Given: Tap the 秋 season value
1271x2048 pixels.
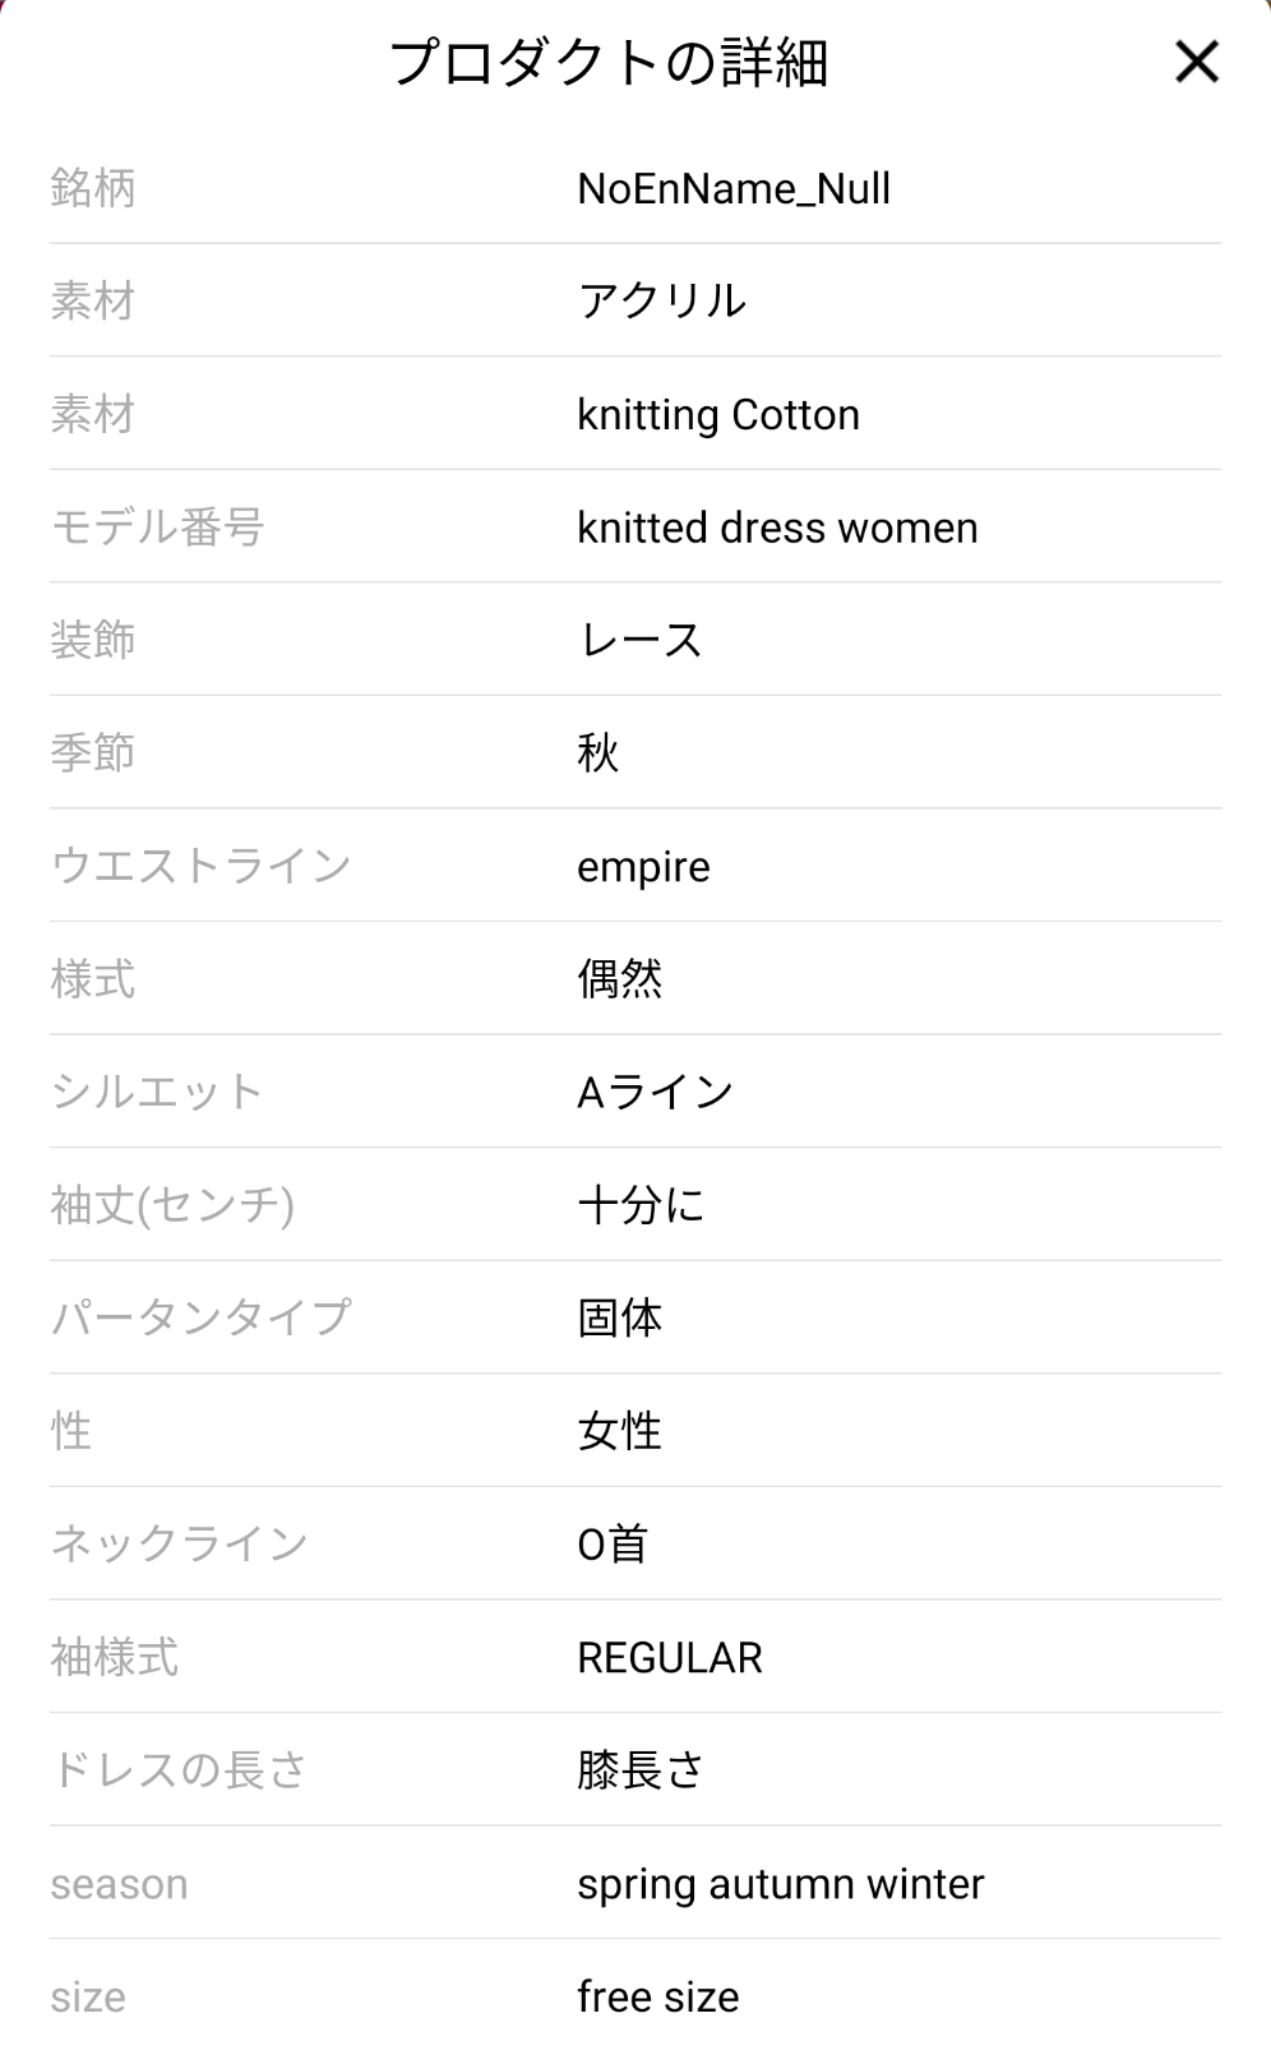Looking at the screenshot, I should (x=598, y=753).
